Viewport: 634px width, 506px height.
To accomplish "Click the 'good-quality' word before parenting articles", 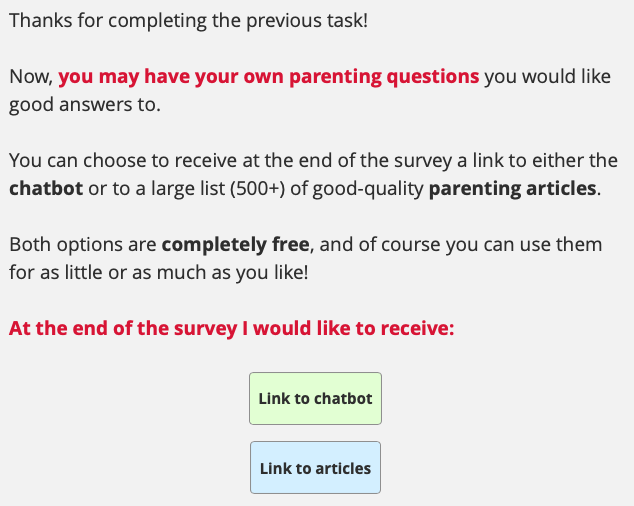I will pos(374,188).
